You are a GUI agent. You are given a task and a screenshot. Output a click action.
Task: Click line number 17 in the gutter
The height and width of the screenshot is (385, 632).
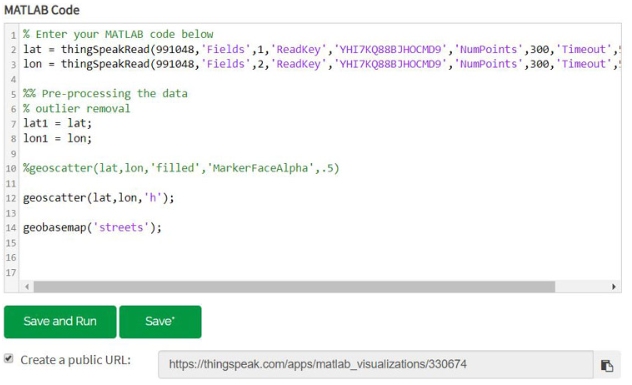[x=11, y=273]
